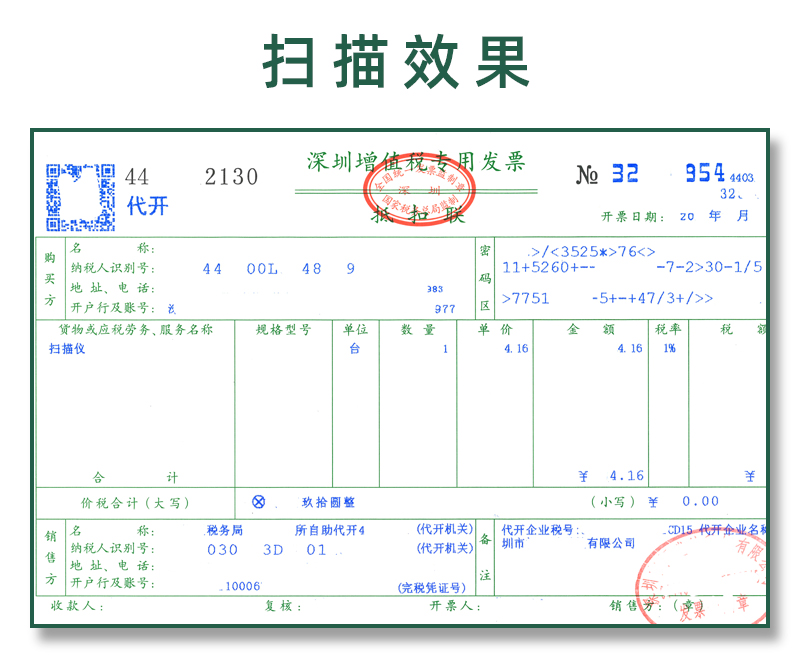The image size is (800, 660).
Task: Select cipher text -5+-+47/3+/>>
Action: click(652, 298)
